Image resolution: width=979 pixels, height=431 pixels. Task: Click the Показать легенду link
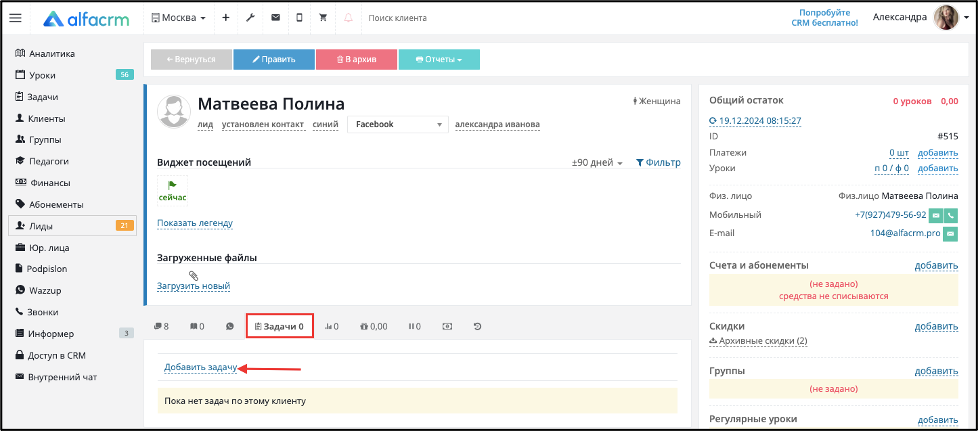click(195, 223)
